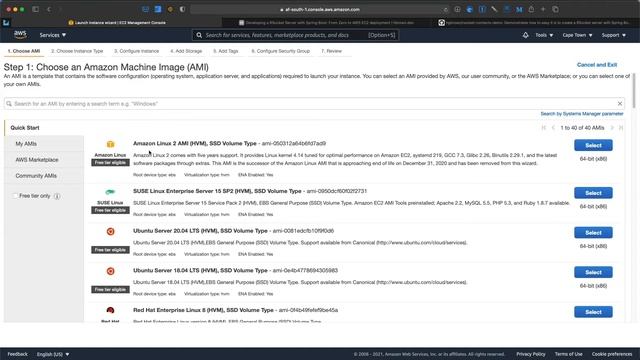Open the Cape Town region dropdown
This screenshot has width=640, height=360.
coord(577,35)
